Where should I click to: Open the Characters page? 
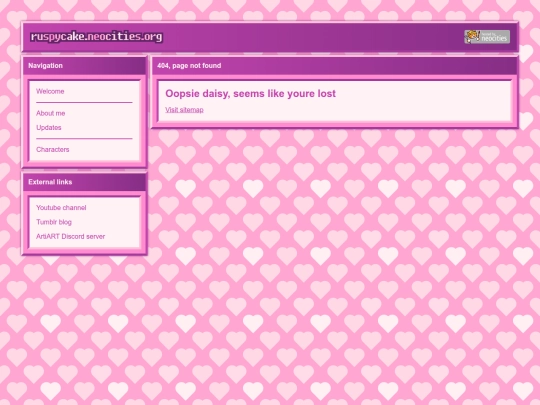53,149
